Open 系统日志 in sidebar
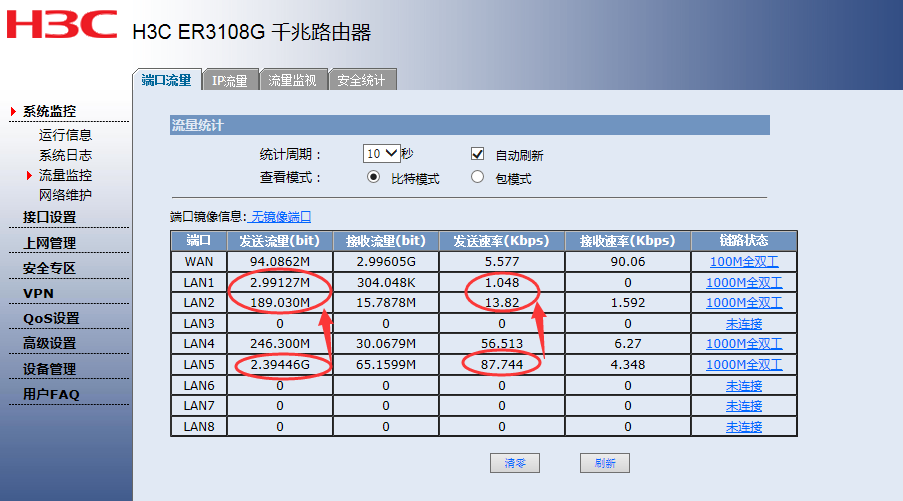The width and height of the screenshot is (903, 501). click(65, 155)
